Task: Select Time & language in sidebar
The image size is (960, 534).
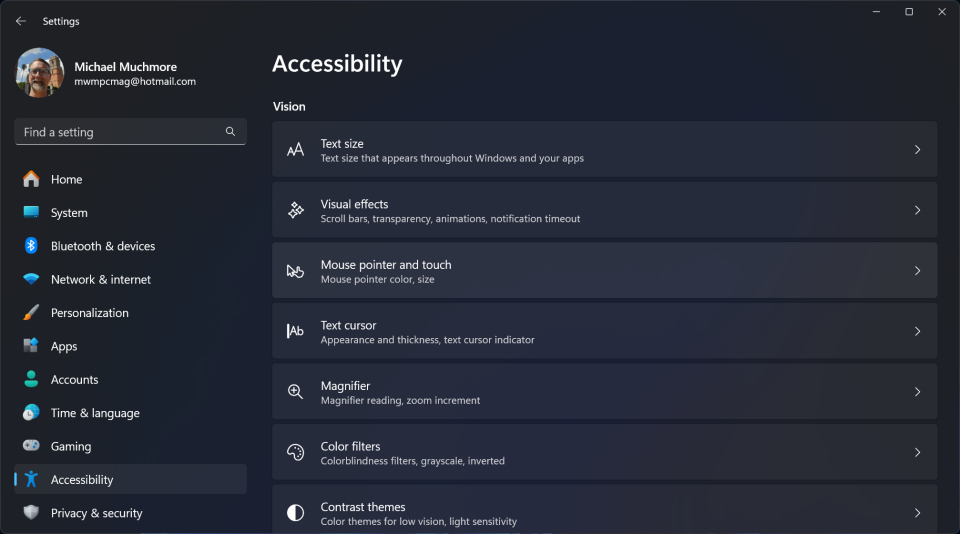Action: tap(95, 413)
